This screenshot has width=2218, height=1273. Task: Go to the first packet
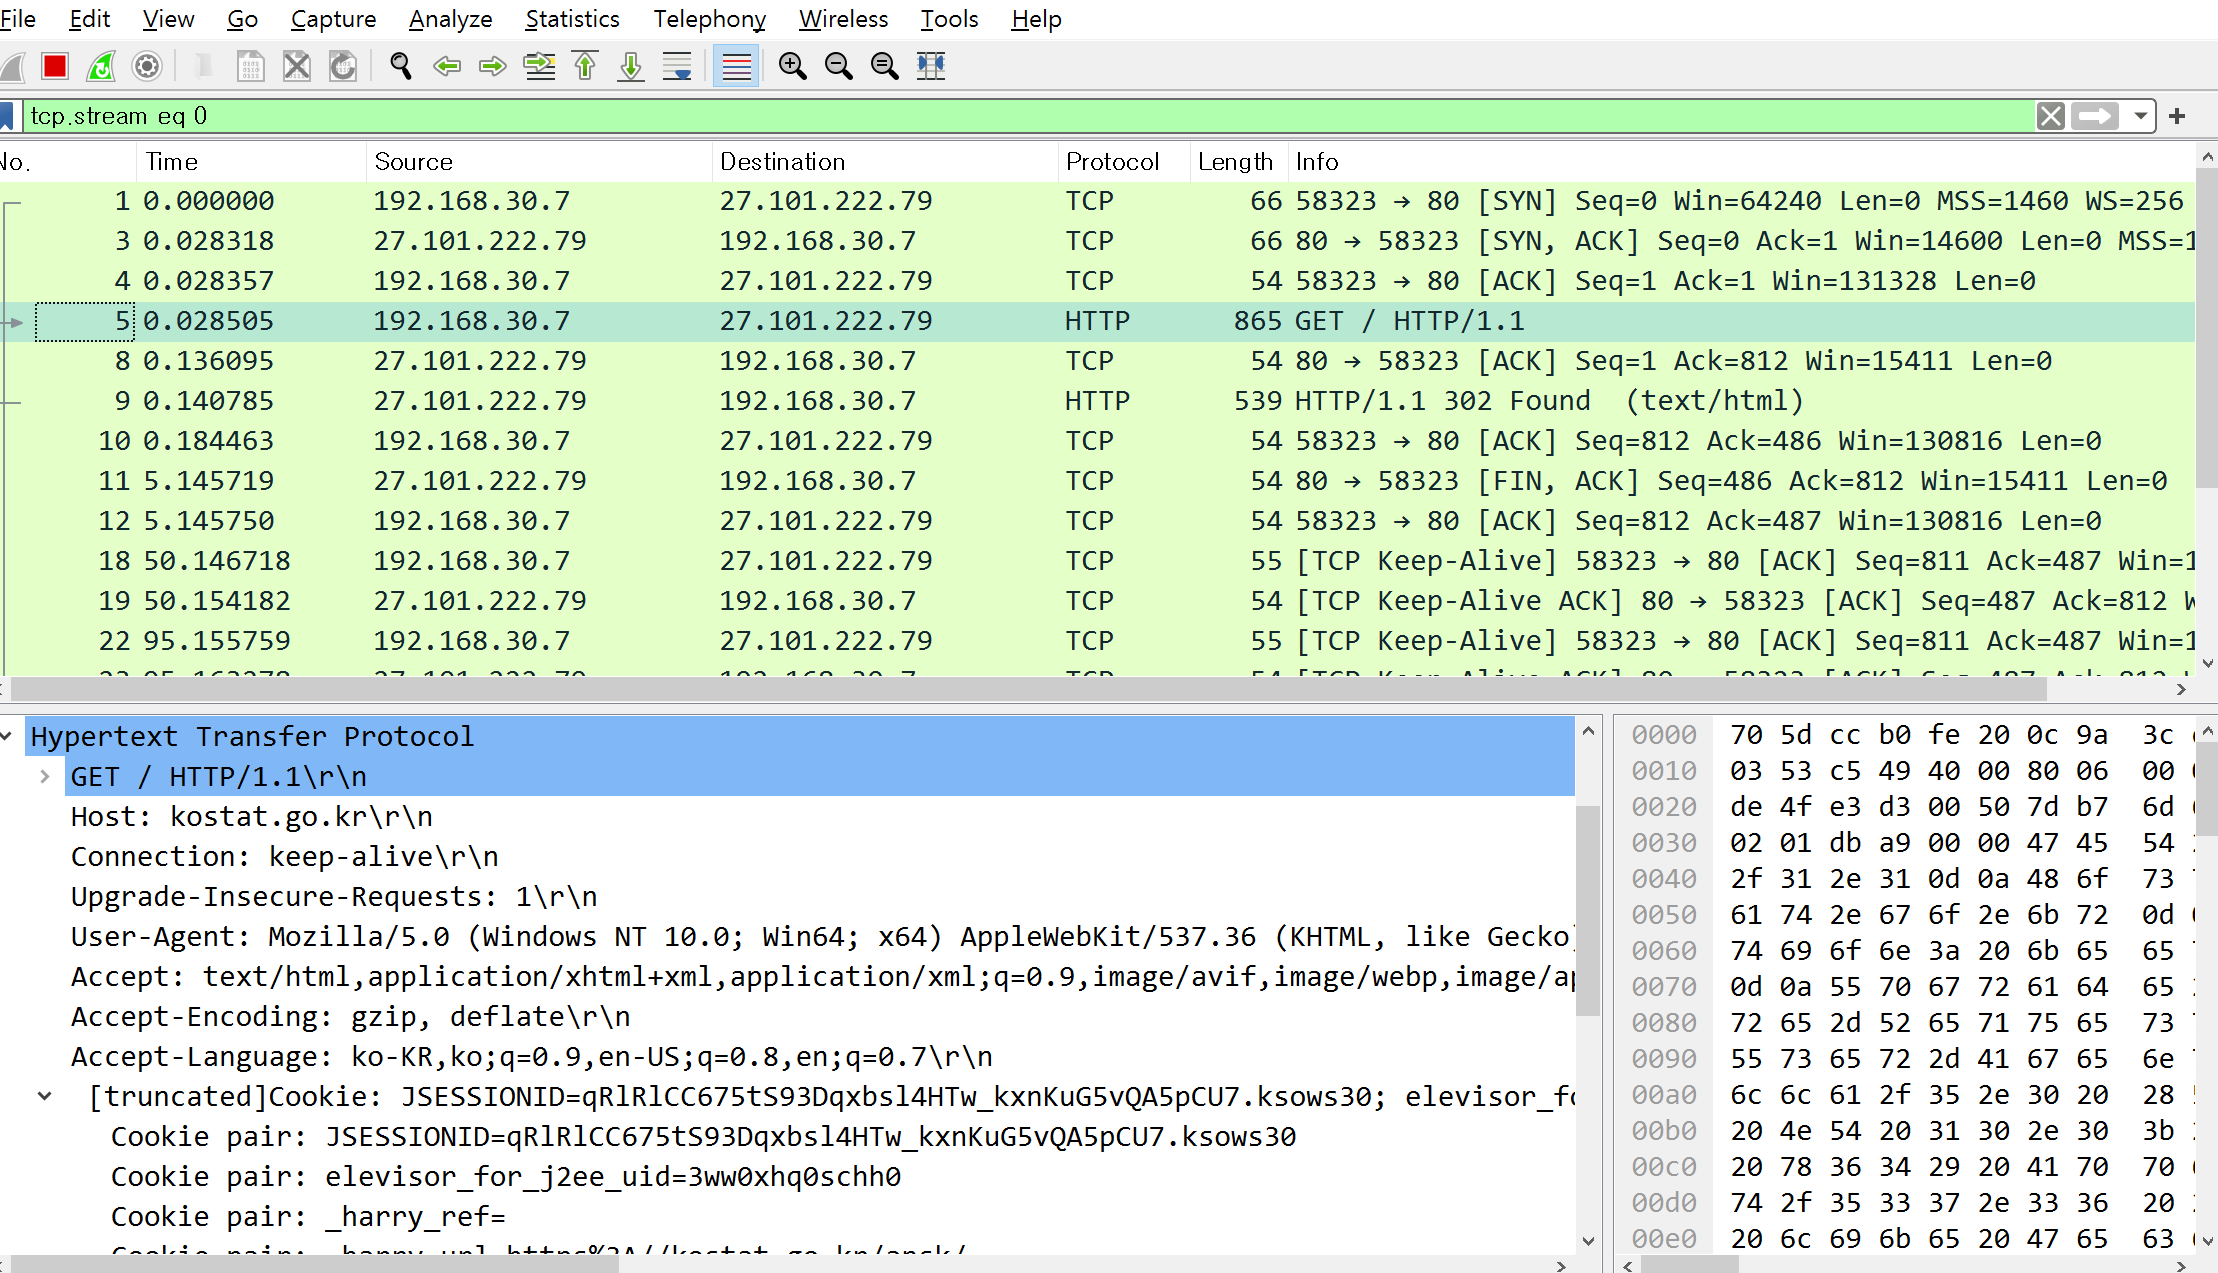click(585, 67)
